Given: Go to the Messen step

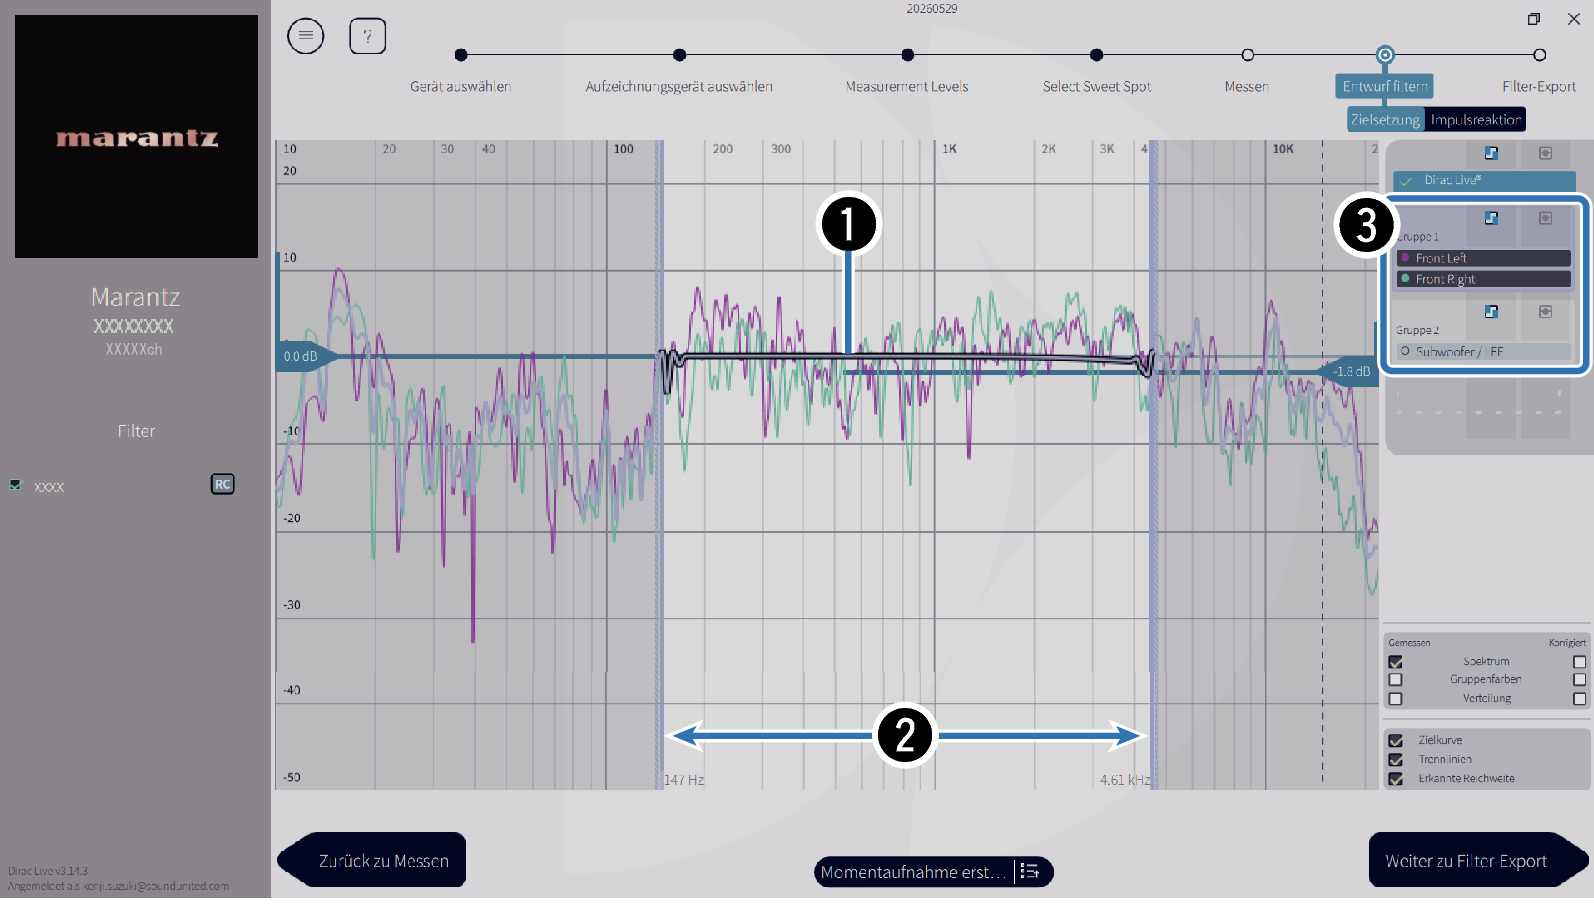Looking at the screenshot, I should pyautogui.click(x=1247, y=87).
